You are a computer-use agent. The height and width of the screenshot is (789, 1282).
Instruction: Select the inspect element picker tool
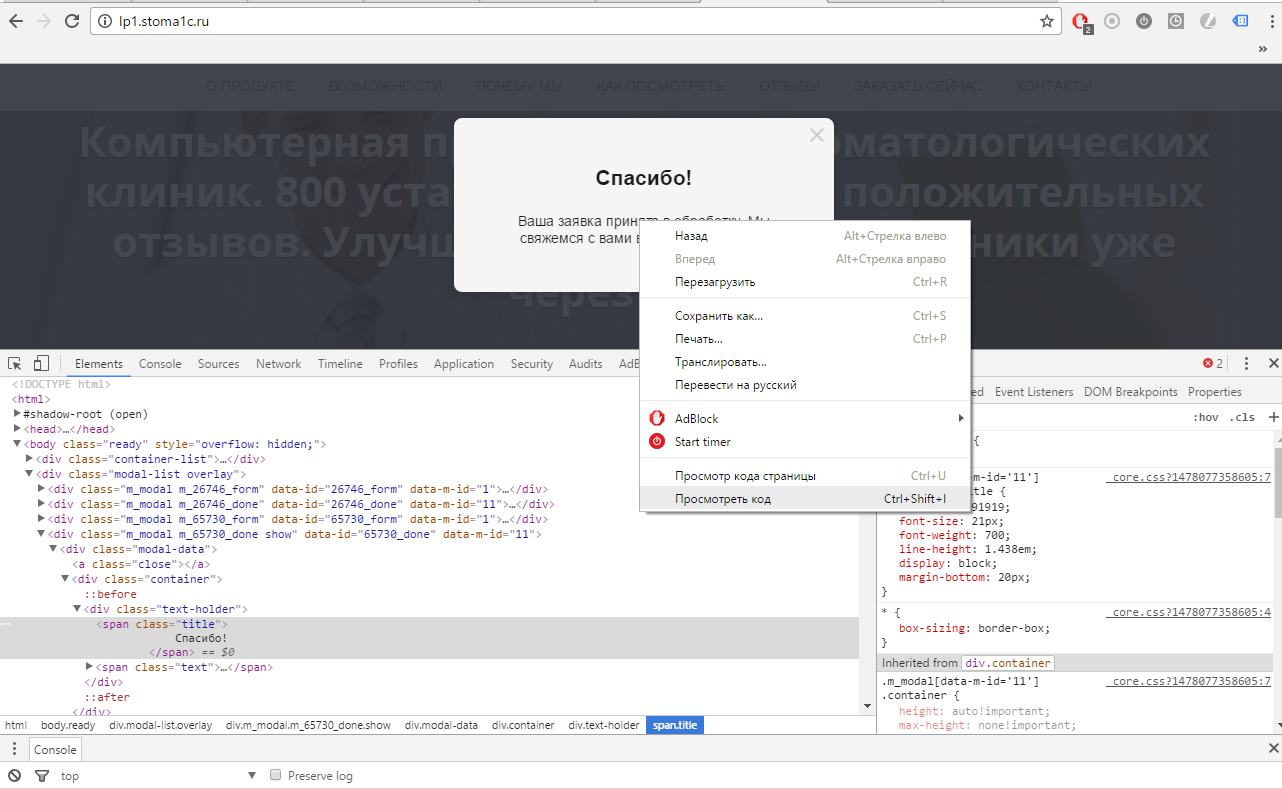tap(14, 363)
